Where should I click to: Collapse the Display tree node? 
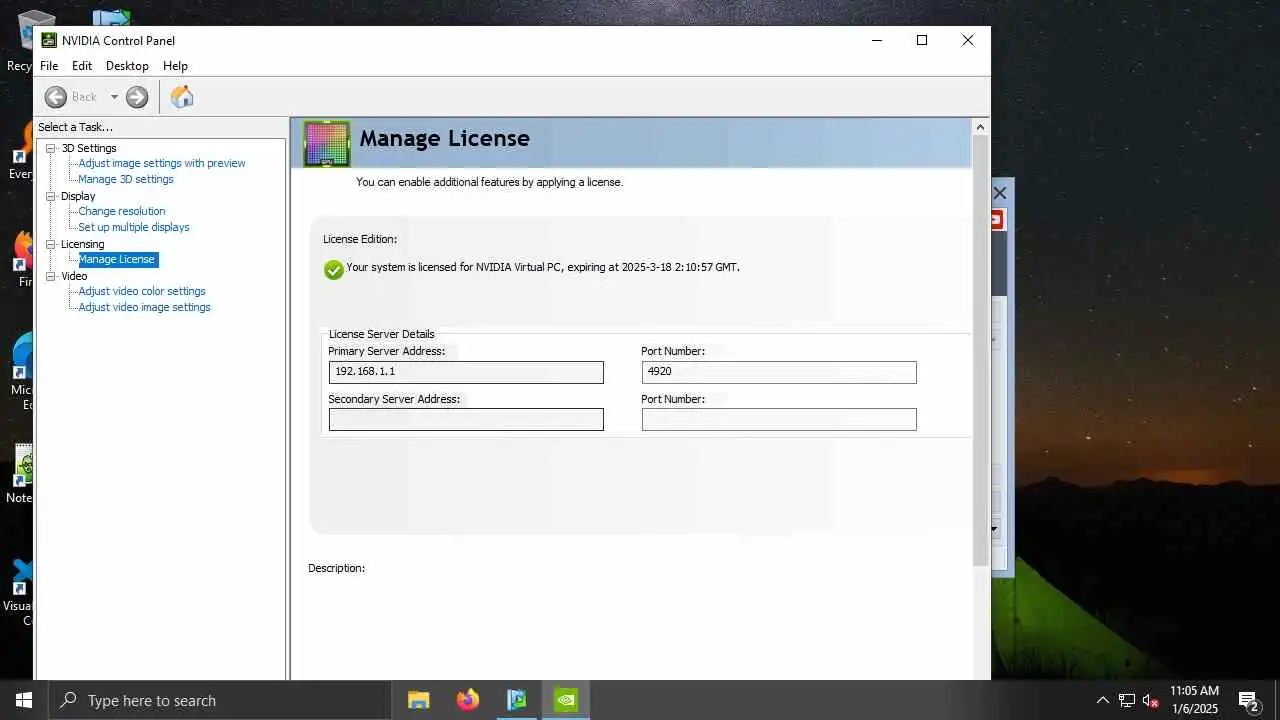click(x=51, y=196)
